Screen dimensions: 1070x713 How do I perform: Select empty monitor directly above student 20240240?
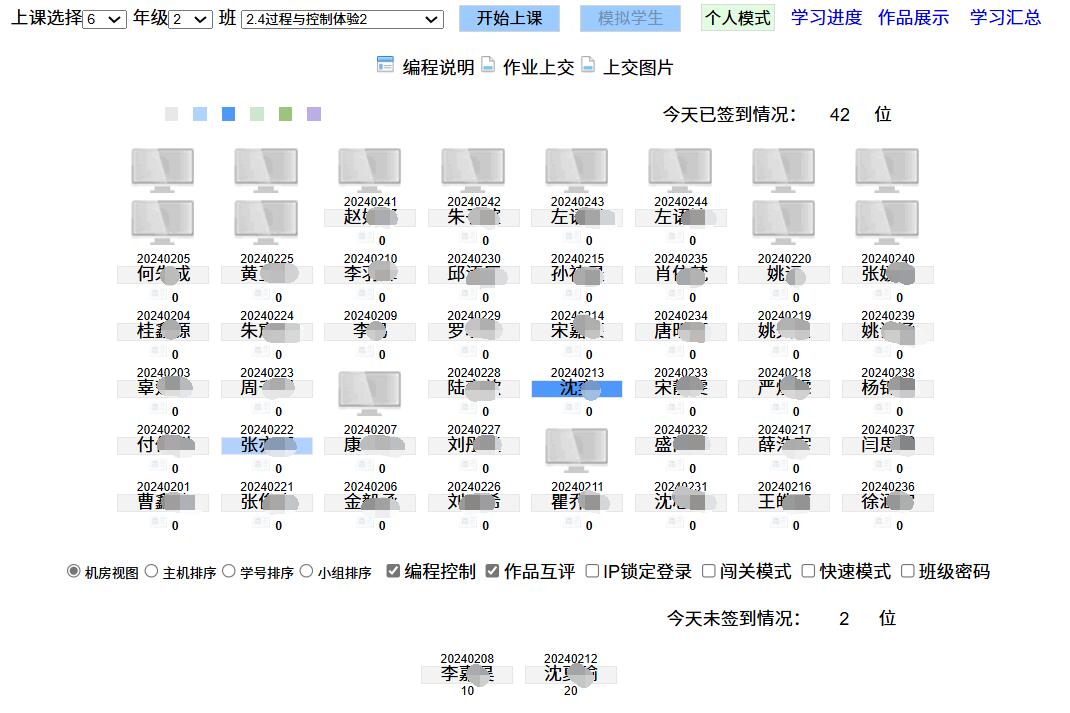coord(887,222)
